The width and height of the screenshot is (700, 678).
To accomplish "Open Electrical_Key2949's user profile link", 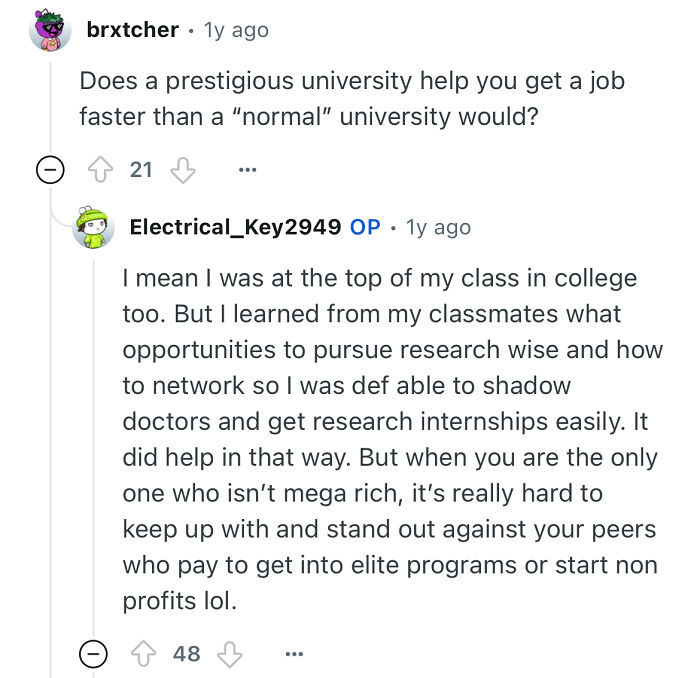I will 235,227.
